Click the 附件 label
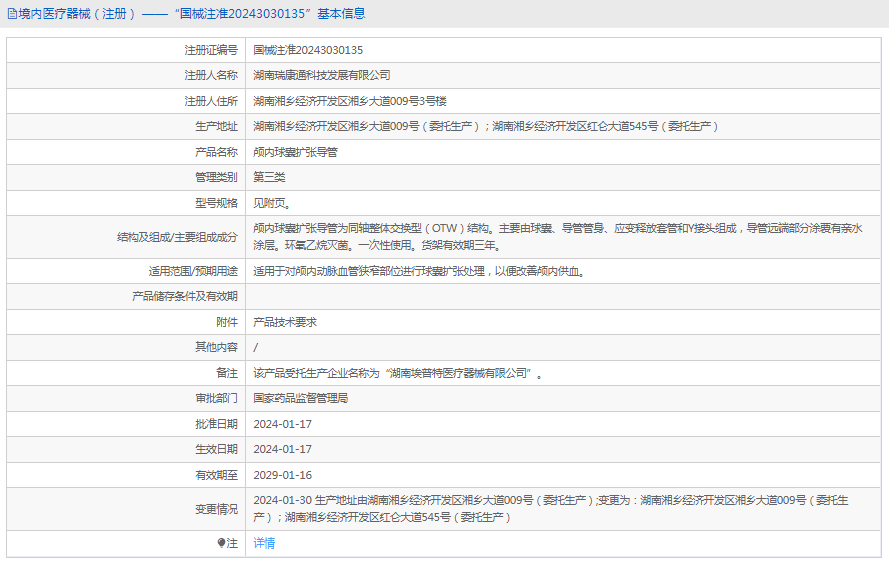 pos(227,322)
